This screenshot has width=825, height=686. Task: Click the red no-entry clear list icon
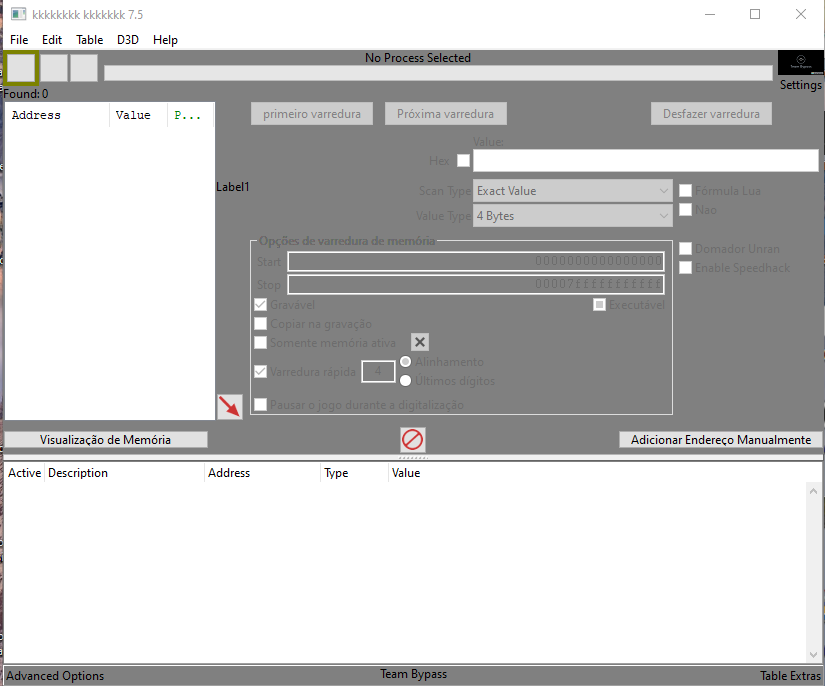(x=412, y=439)
